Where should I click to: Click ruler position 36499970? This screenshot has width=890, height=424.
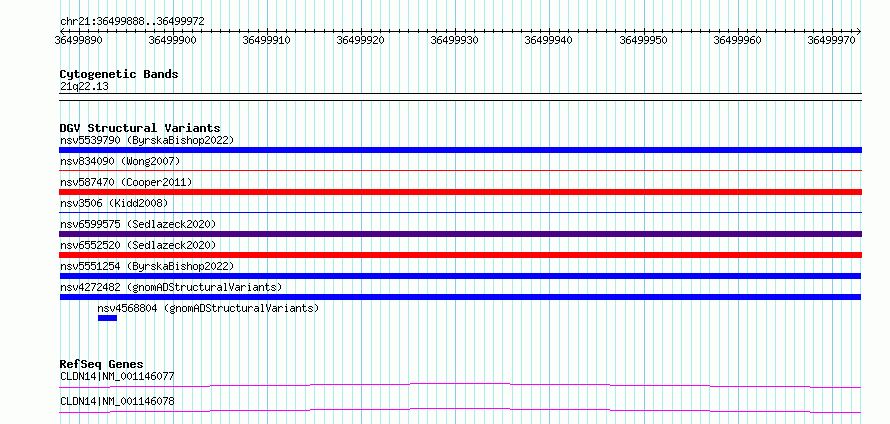832,40
